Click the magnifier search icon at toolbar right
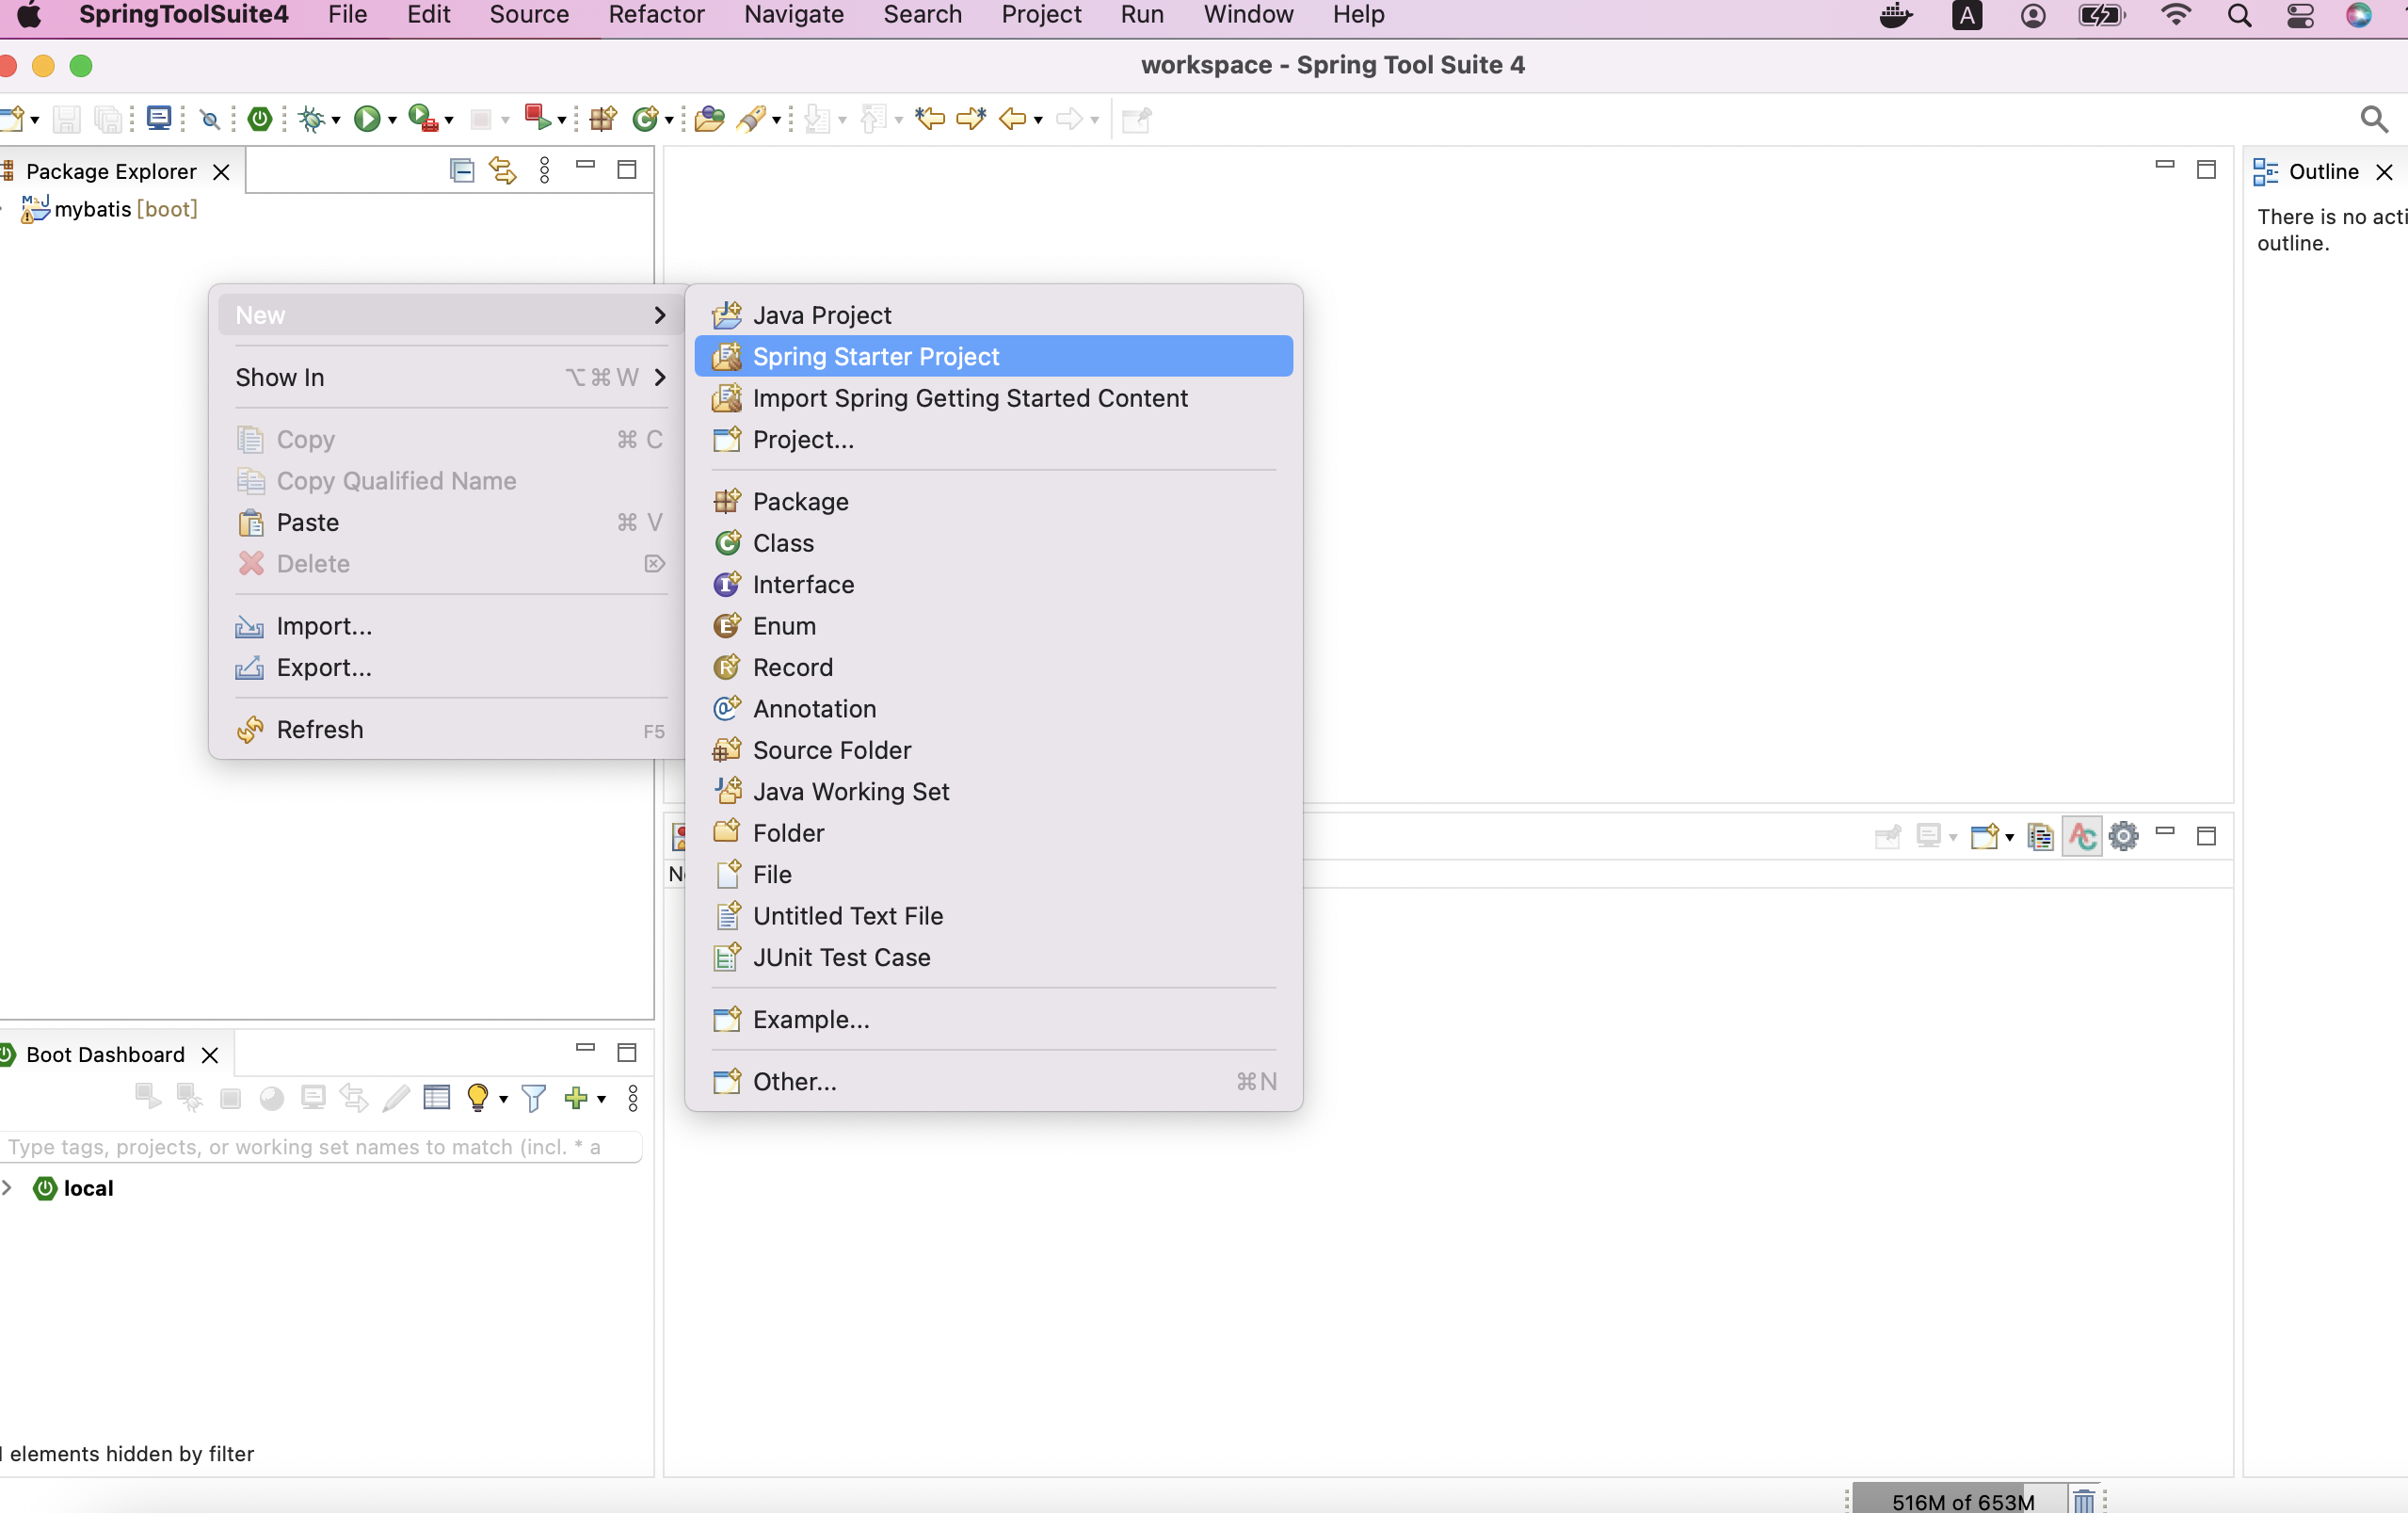2408x1513 pixels. pos(2374,119)
